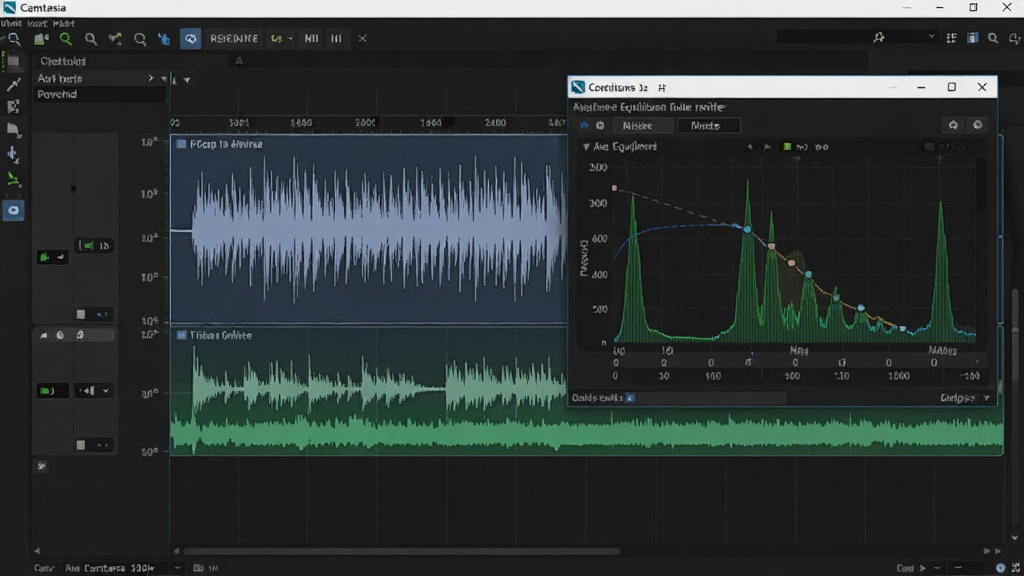Click the round icon beside the dialog's home icon

pyautogui.click(x=600, y=125)
